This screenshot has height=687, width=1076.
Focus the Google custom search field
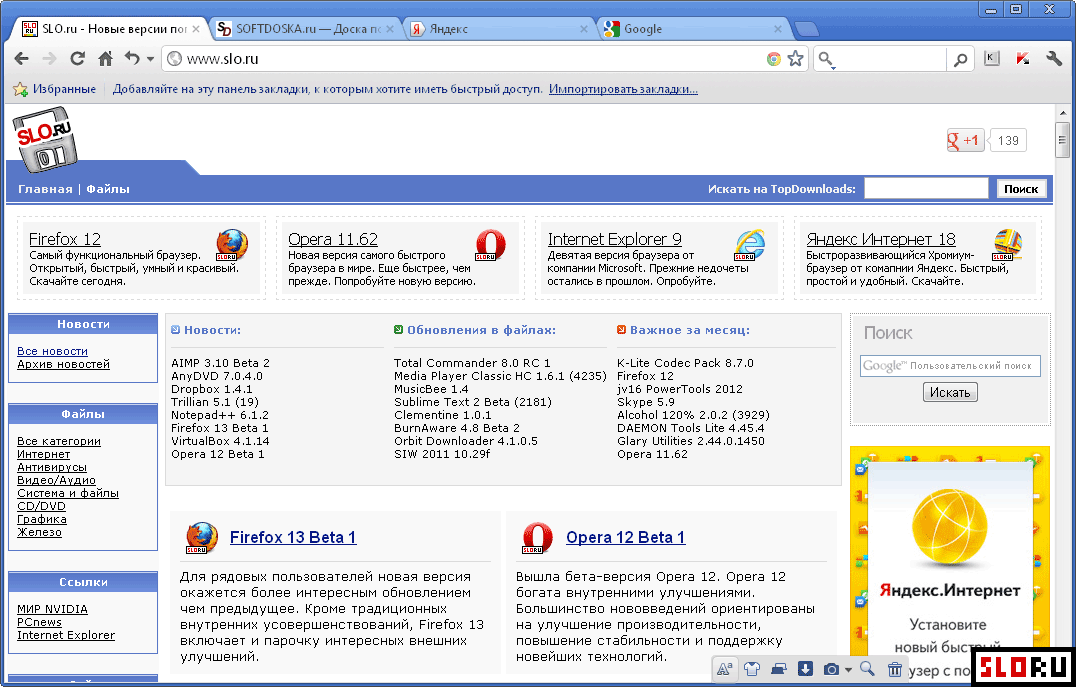coord(950,366)
